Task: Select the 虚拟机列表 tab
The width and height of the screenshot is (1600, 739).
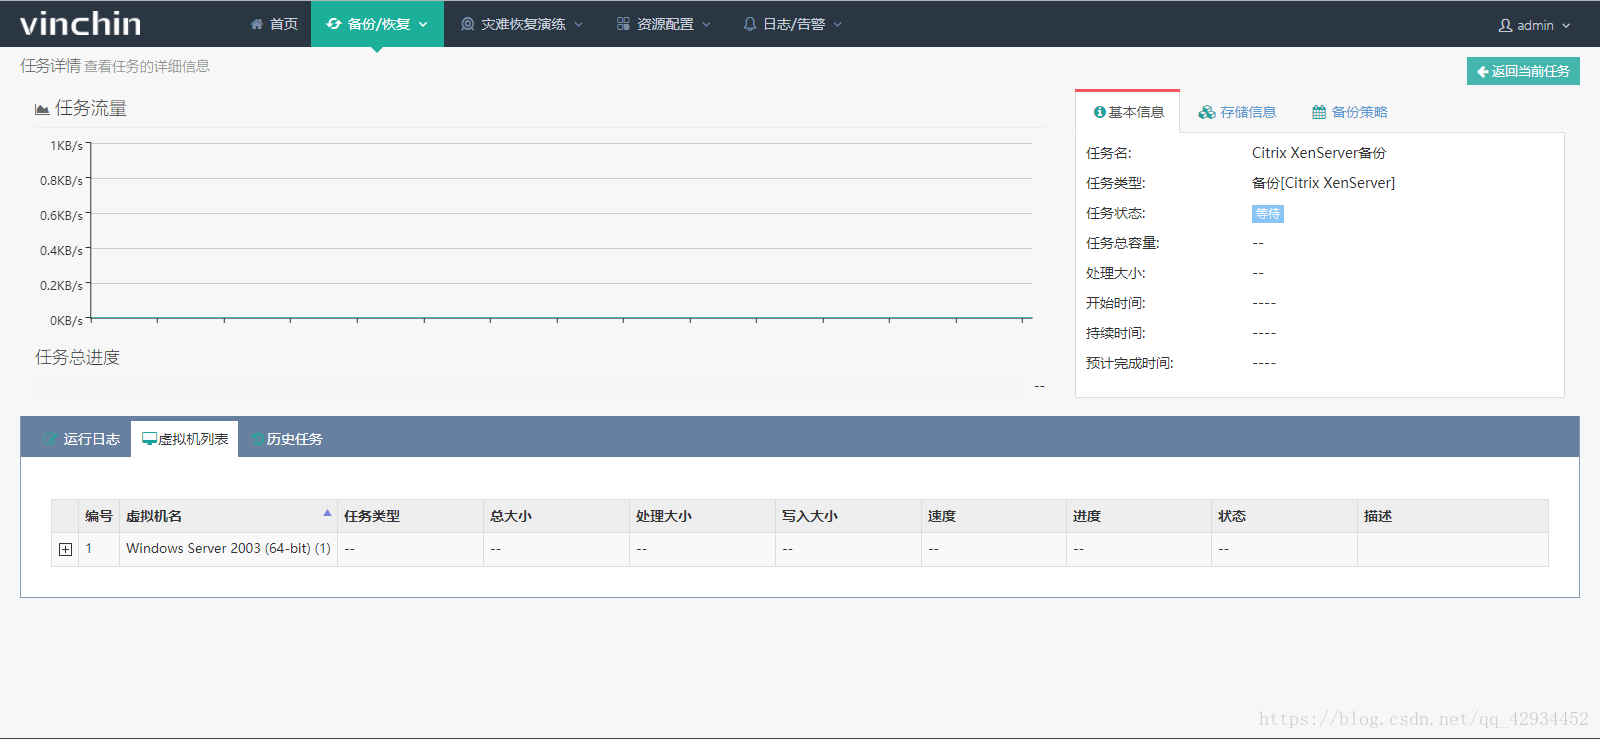Action: 185,439
